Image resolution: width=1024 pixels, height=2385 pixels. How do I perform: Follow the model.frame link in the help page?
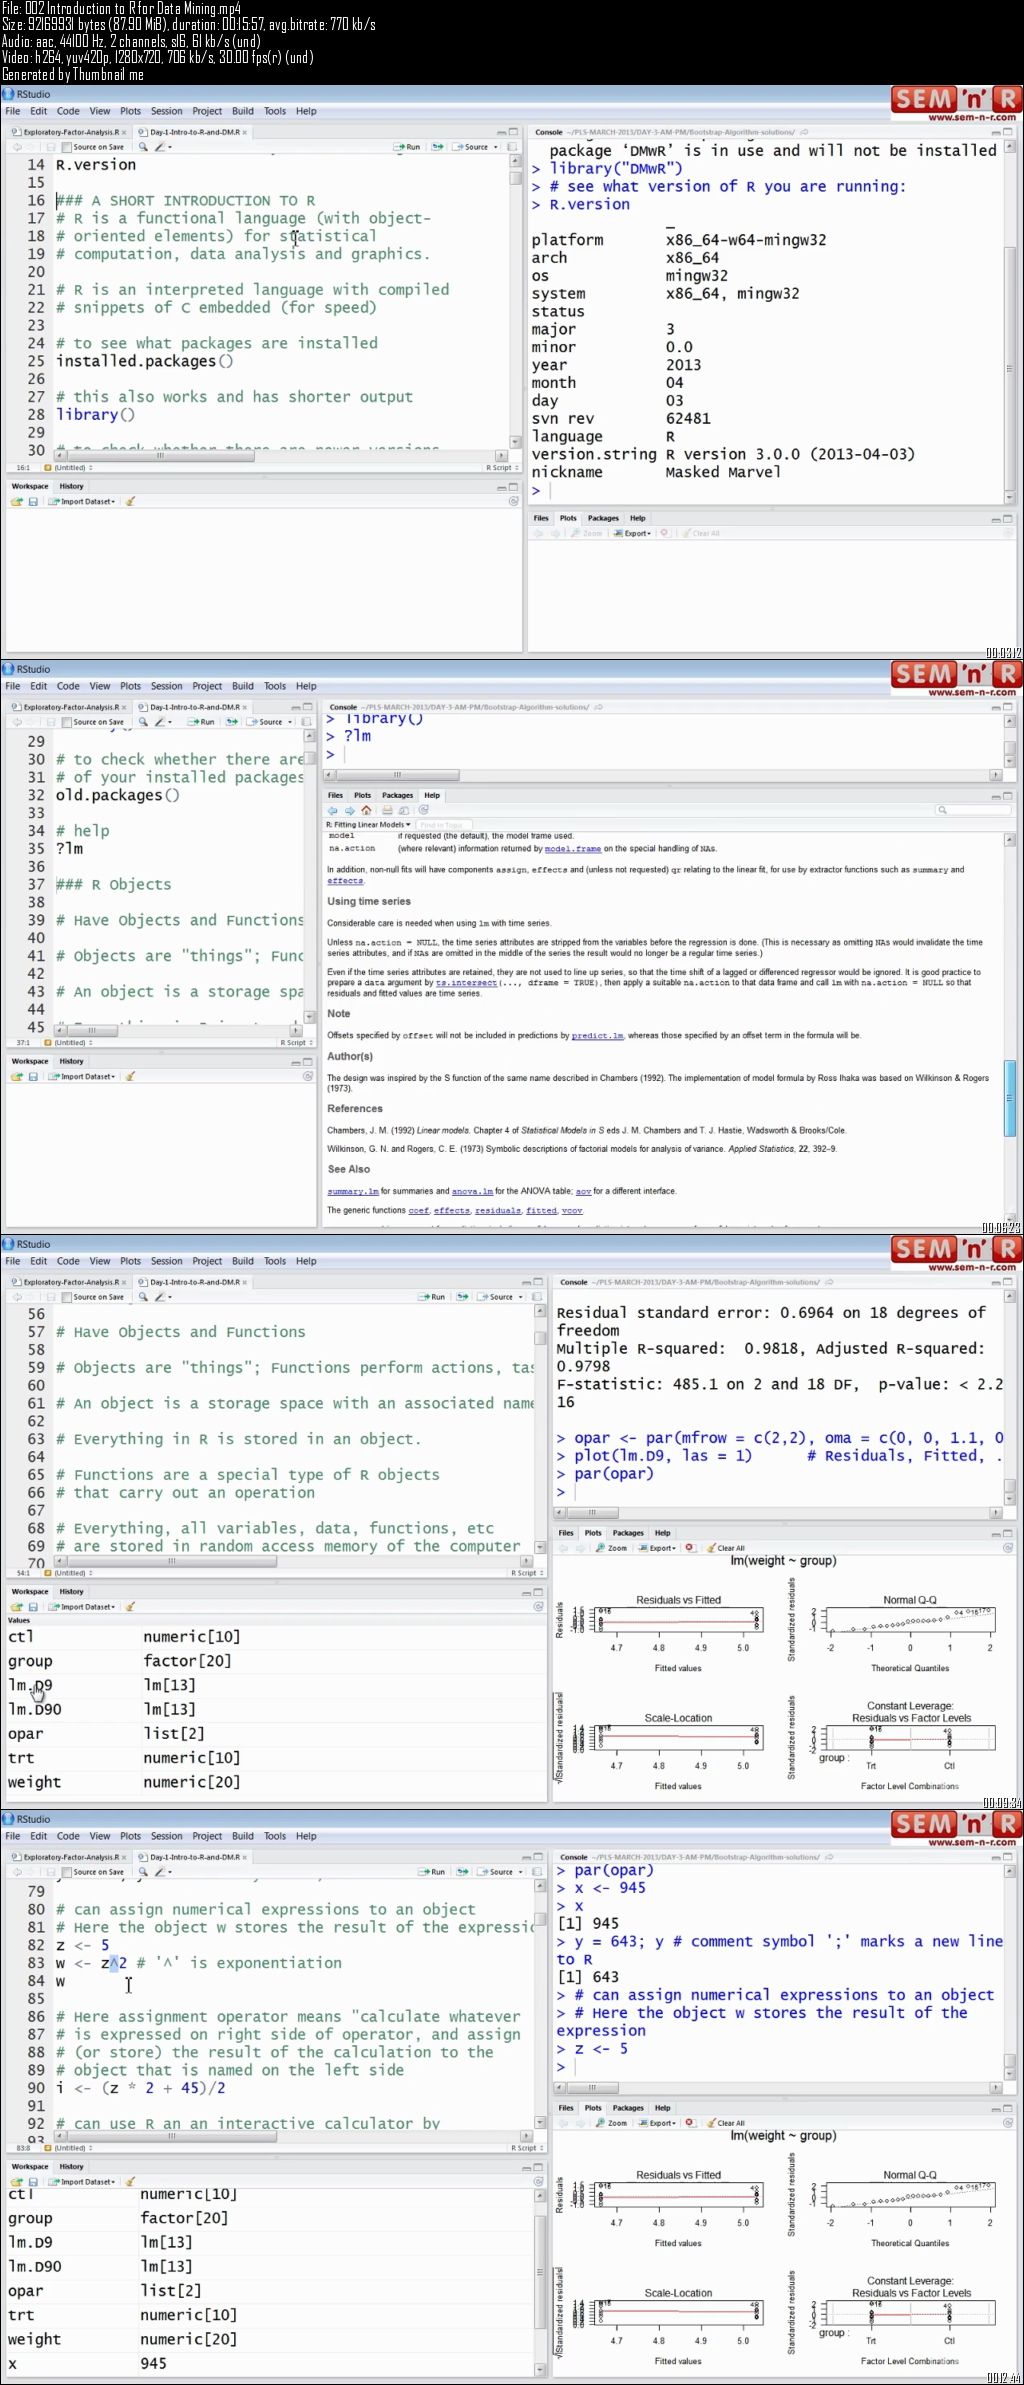tap(573, 849)
